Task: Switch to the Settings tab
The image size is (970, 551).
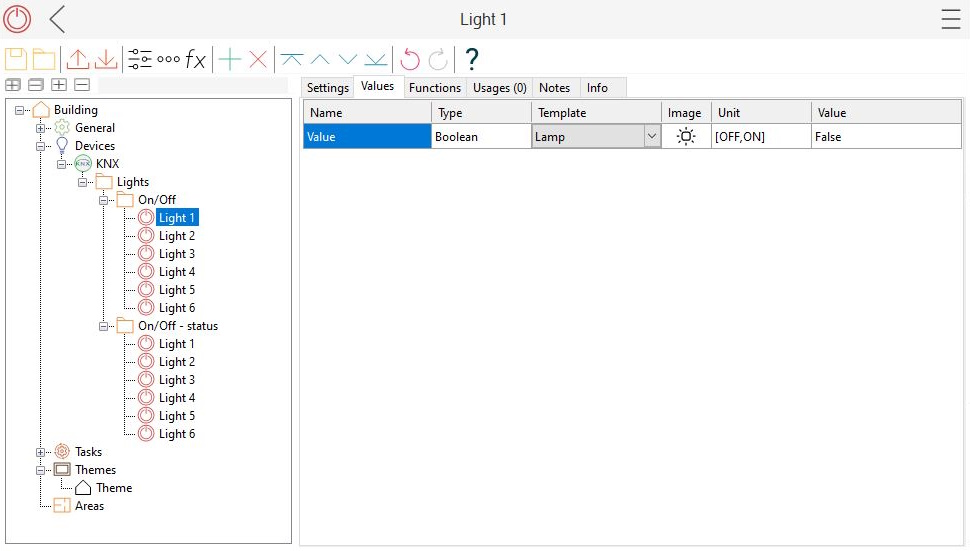Action: pyautogui.click(x=328, y=88)
